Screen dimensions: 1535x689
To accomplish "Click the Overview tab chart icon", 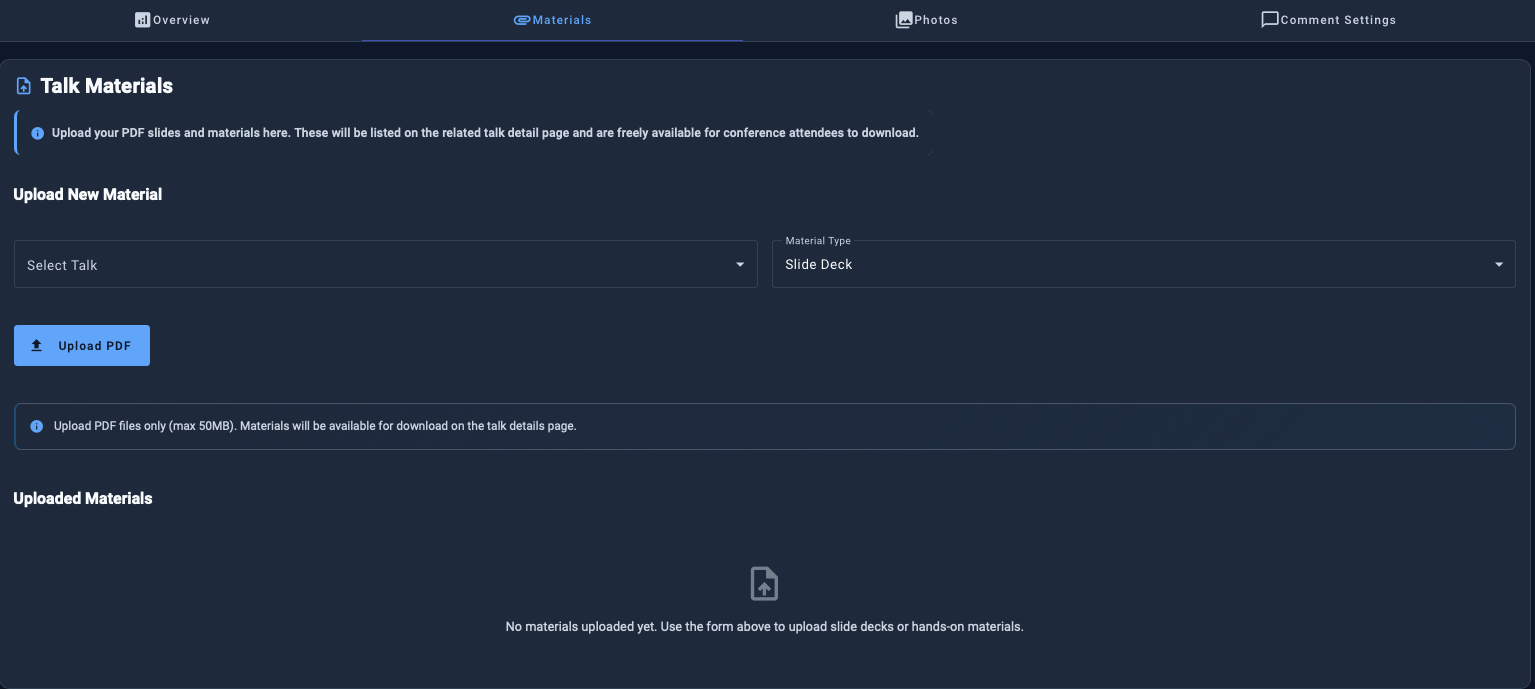I will pyautogui.click(x=142, y=20).
